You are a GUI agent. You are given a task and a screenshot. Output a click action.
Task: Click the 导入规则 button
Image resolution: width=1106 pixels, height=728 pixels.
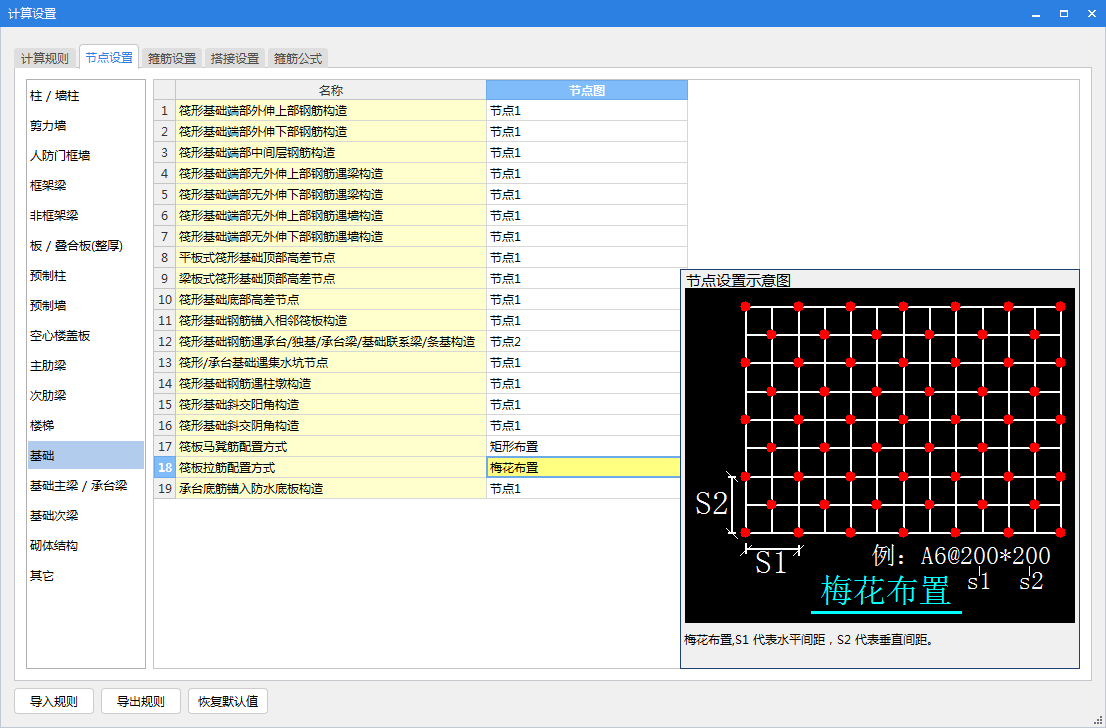(x=54, y=701)
